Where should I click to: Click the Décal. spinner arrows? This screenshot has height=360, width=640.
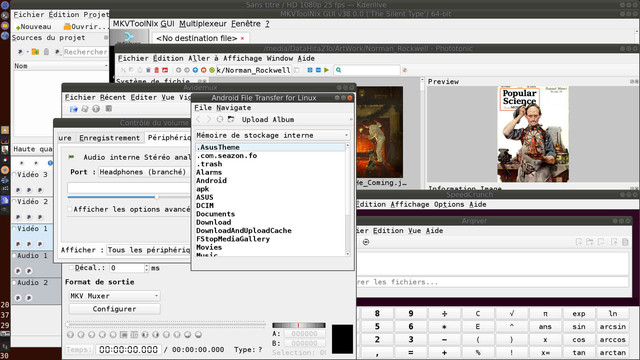[147, 268]
